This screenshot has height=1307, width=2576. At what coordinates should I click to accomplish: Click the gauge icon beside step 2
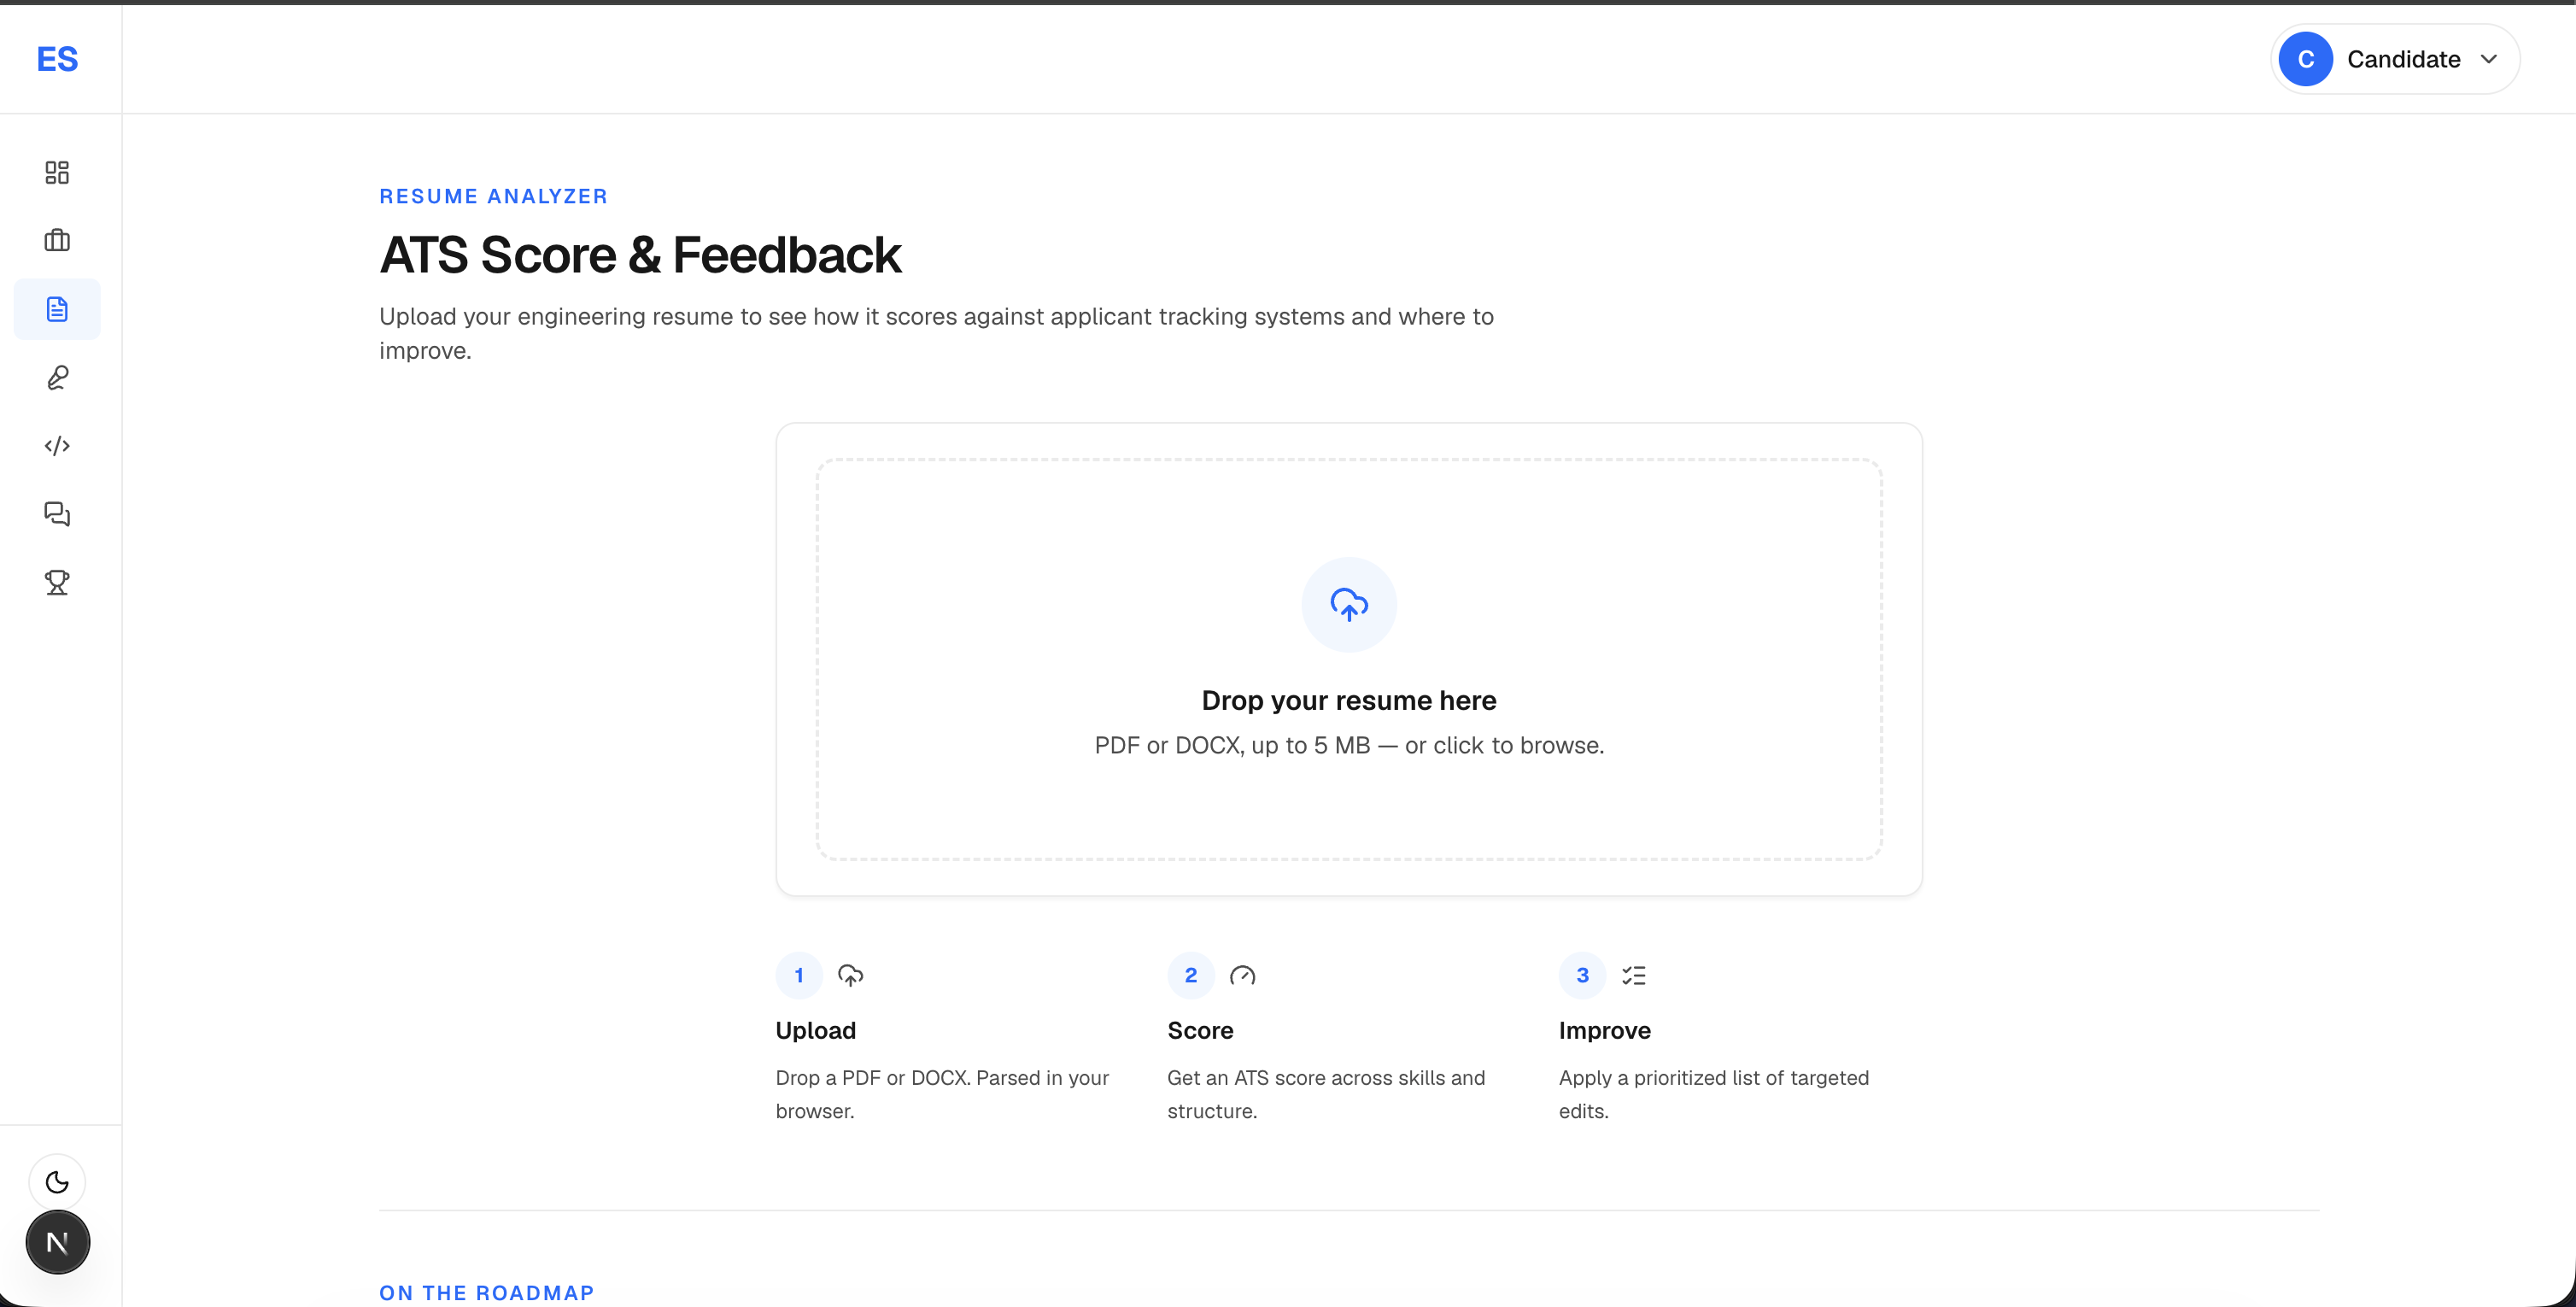1242,975
